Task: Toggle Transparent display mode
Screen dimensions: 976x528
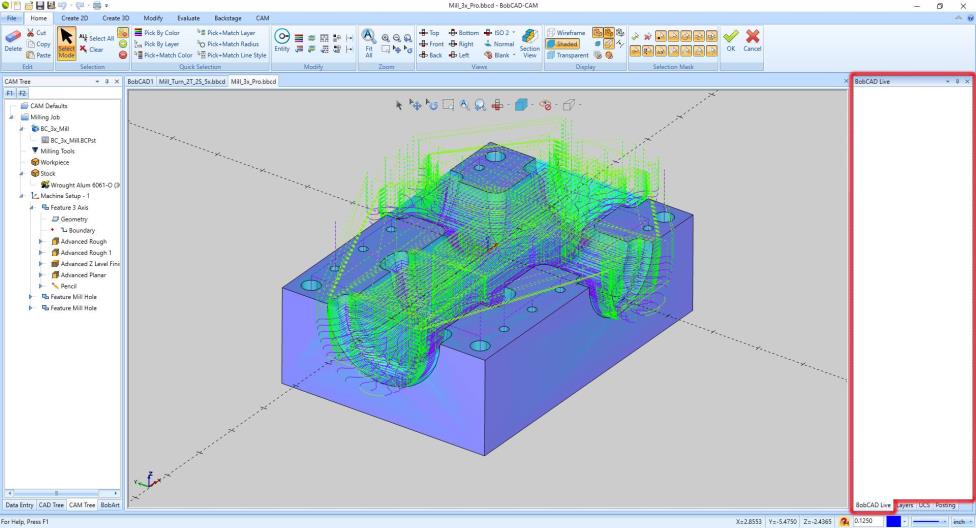Action: pyautogui.click(x=567, y=55)
